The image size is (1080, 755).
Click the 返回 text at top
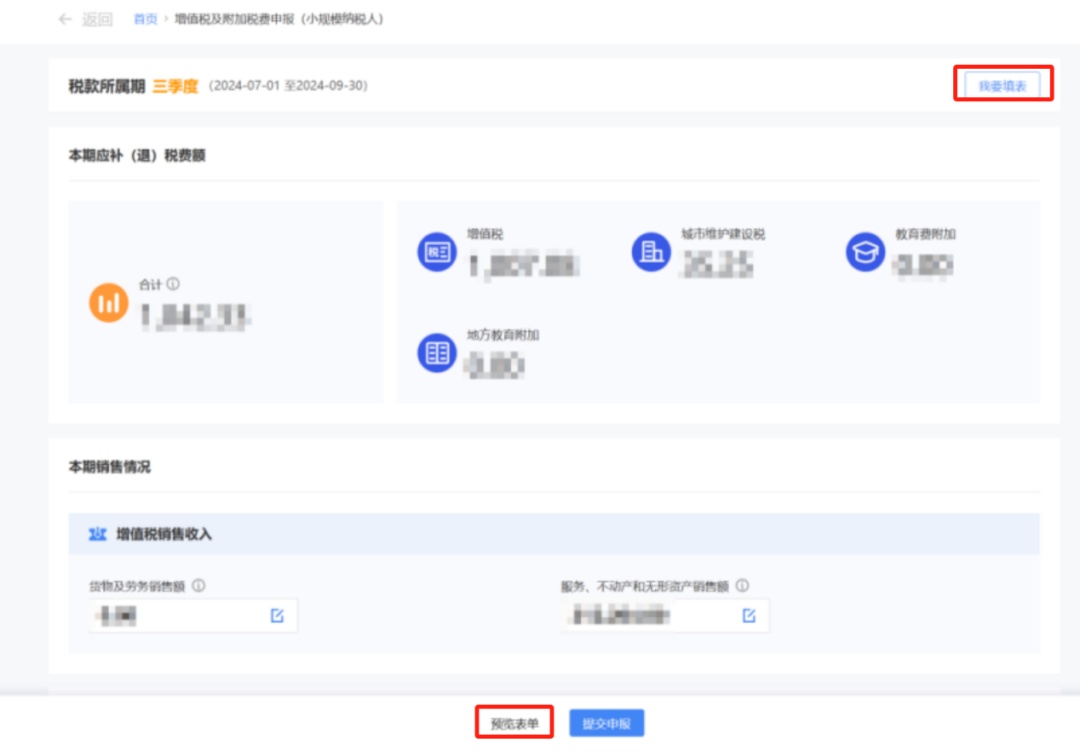[97, 19]
